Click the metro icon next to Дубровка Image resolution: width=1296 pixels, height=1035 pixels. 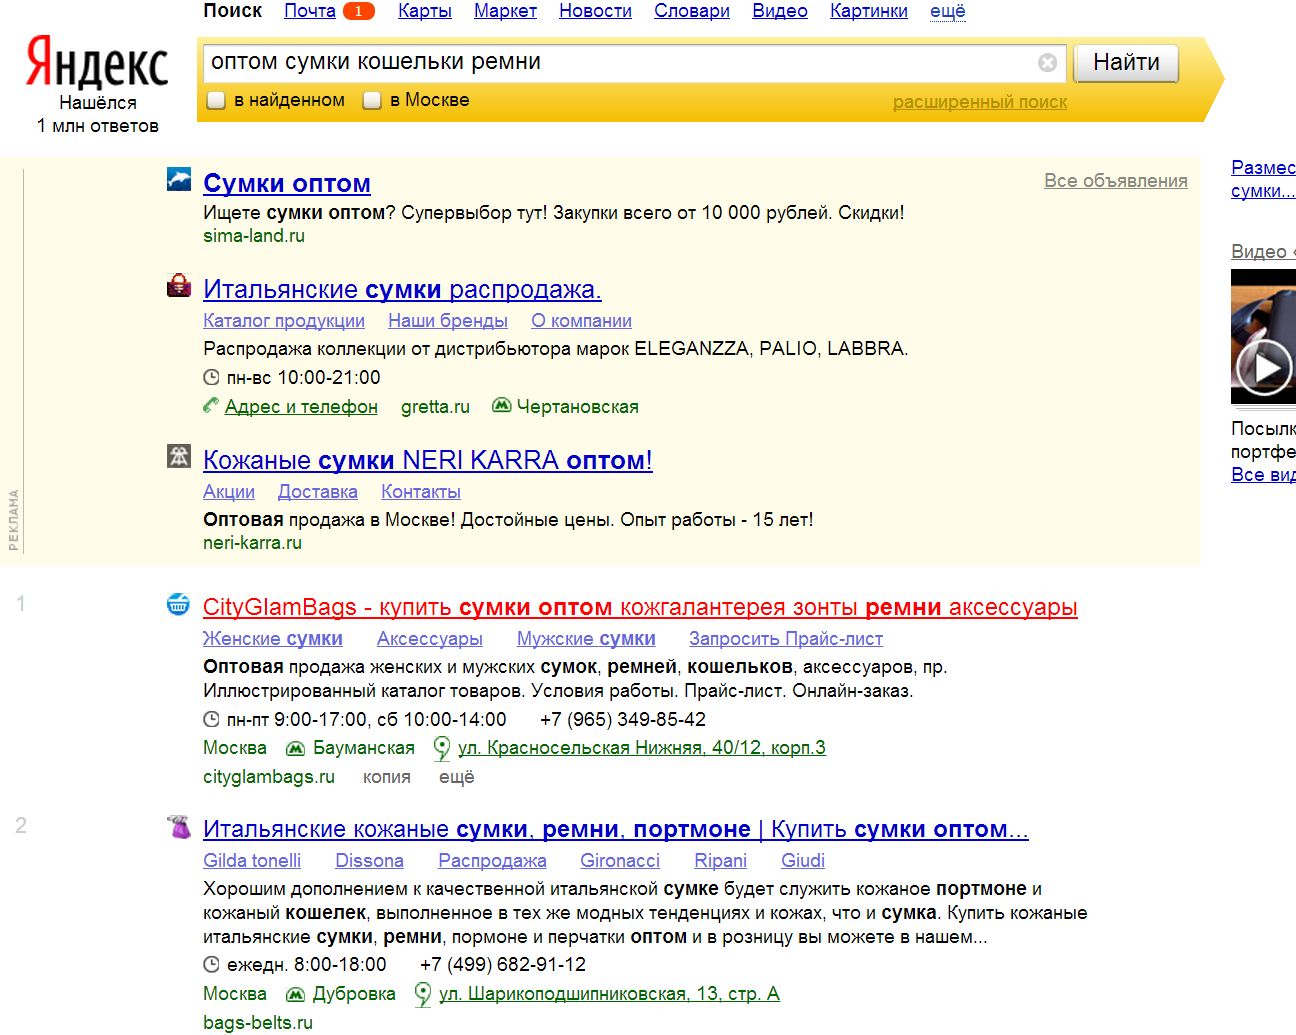coord(295,994)
